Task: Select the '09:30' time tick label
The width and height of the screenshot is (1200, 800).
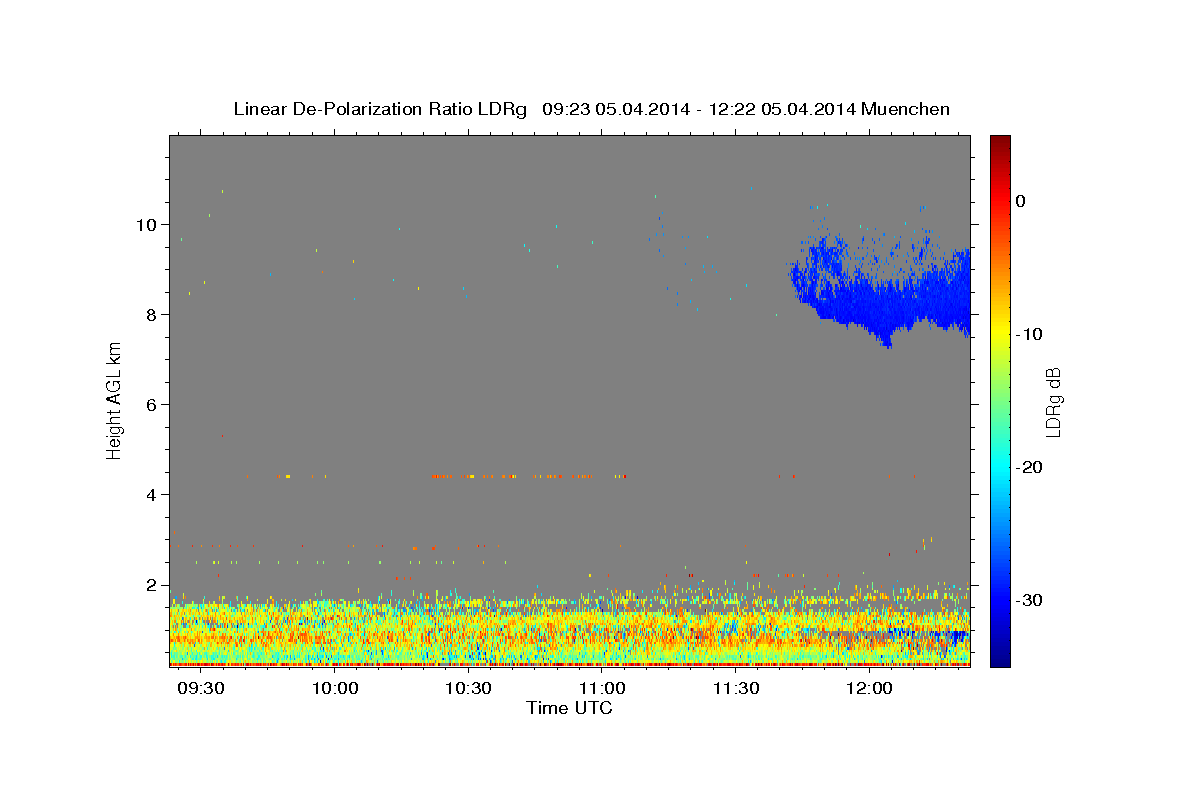Action: point(201,689)
